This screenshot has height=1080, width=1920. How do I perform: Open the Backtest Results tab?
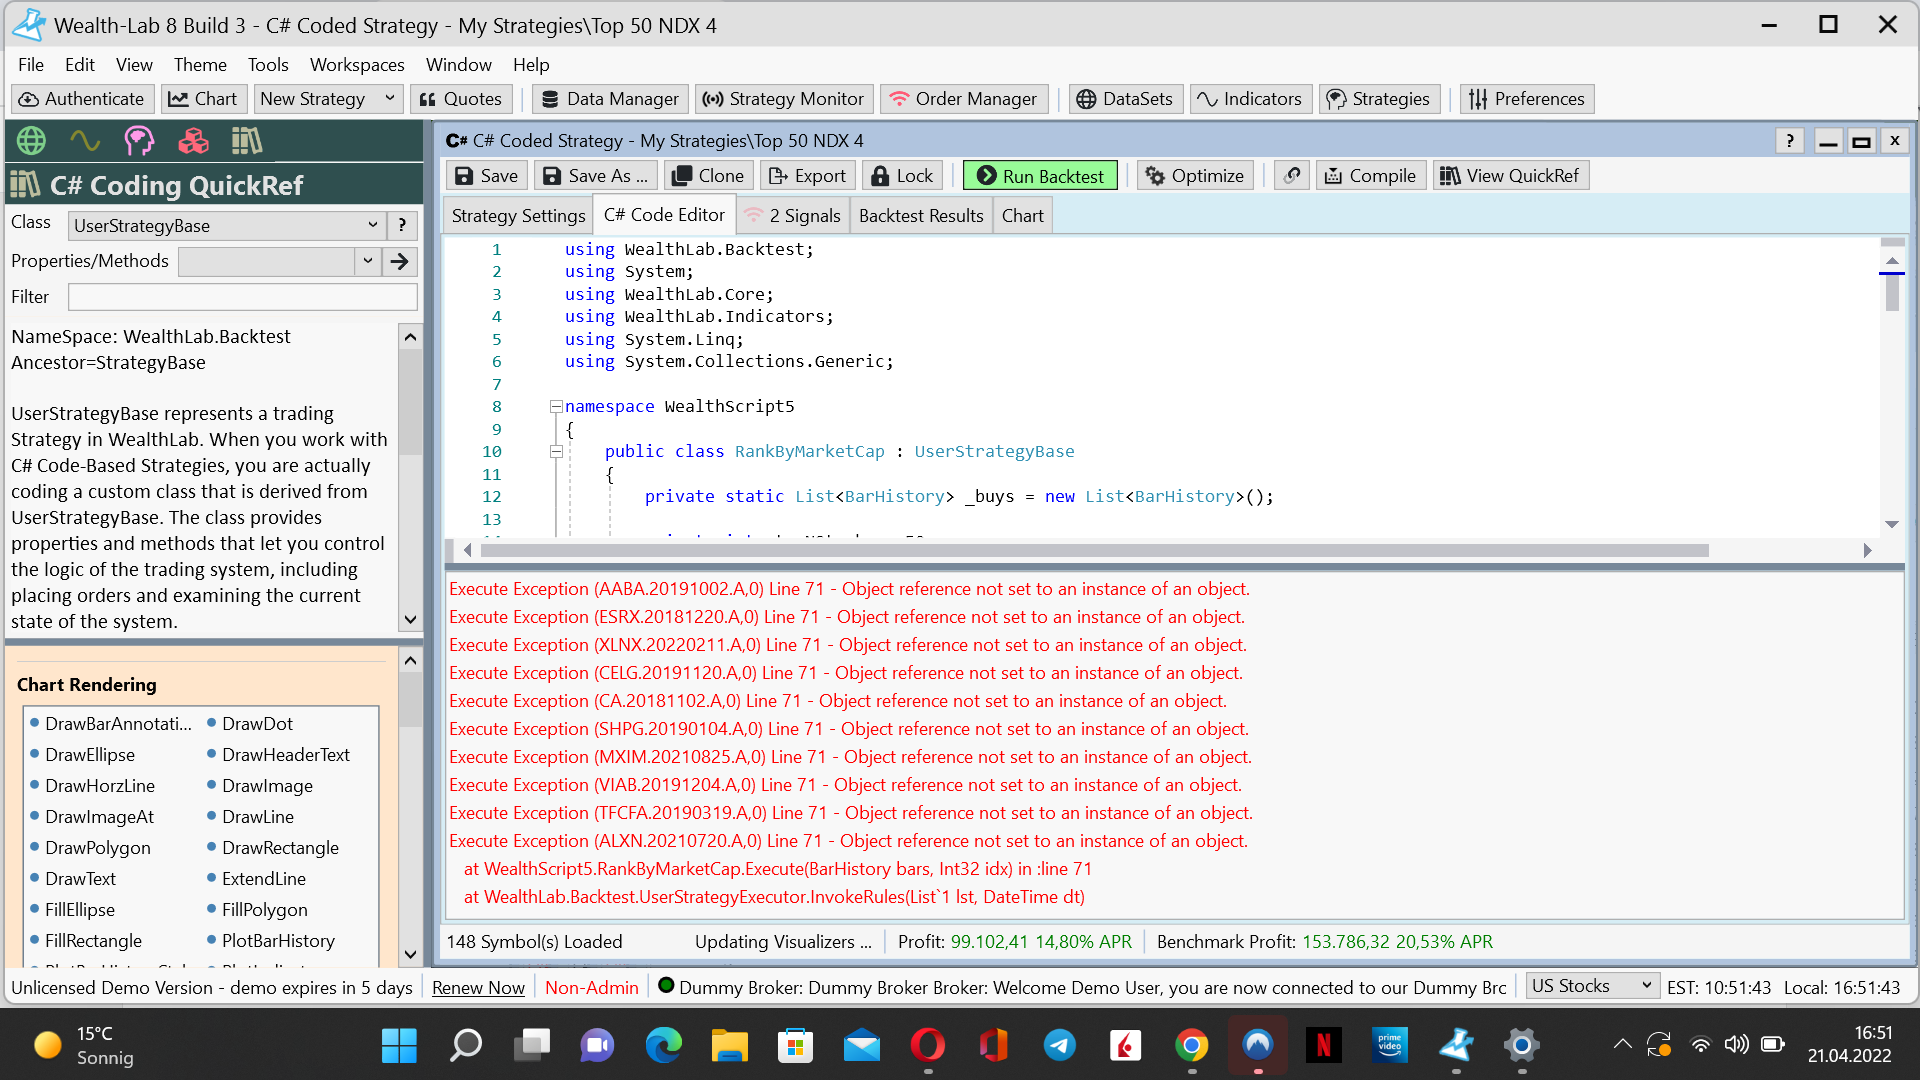click(x=921, y=216)
